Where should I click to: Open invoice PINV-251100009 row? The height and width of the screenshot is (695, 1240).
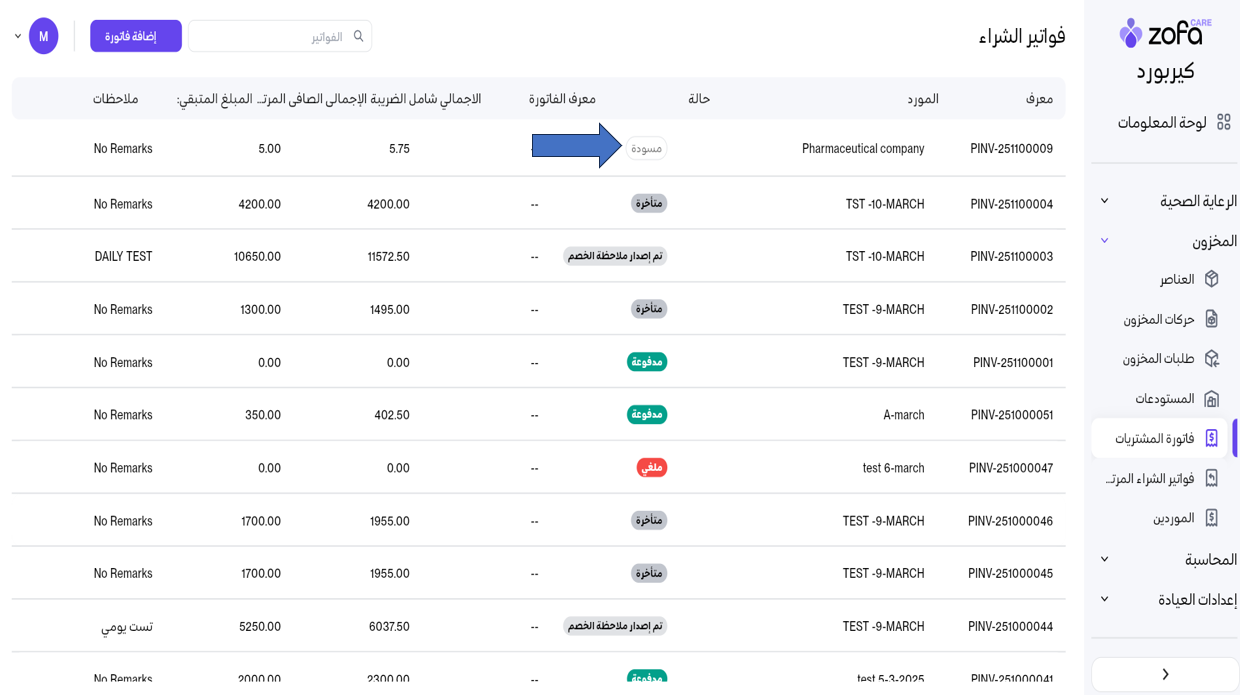pyautogui.click(x=1011, y=149)
